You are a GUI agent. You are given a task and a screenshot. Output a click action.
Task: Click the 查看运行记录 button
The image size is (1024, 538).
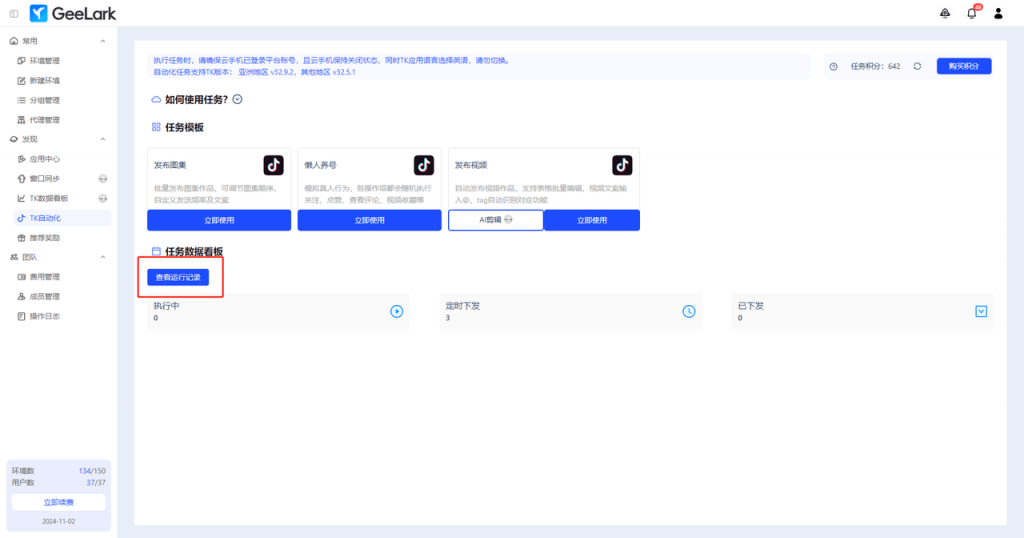(x=178, y=277)
